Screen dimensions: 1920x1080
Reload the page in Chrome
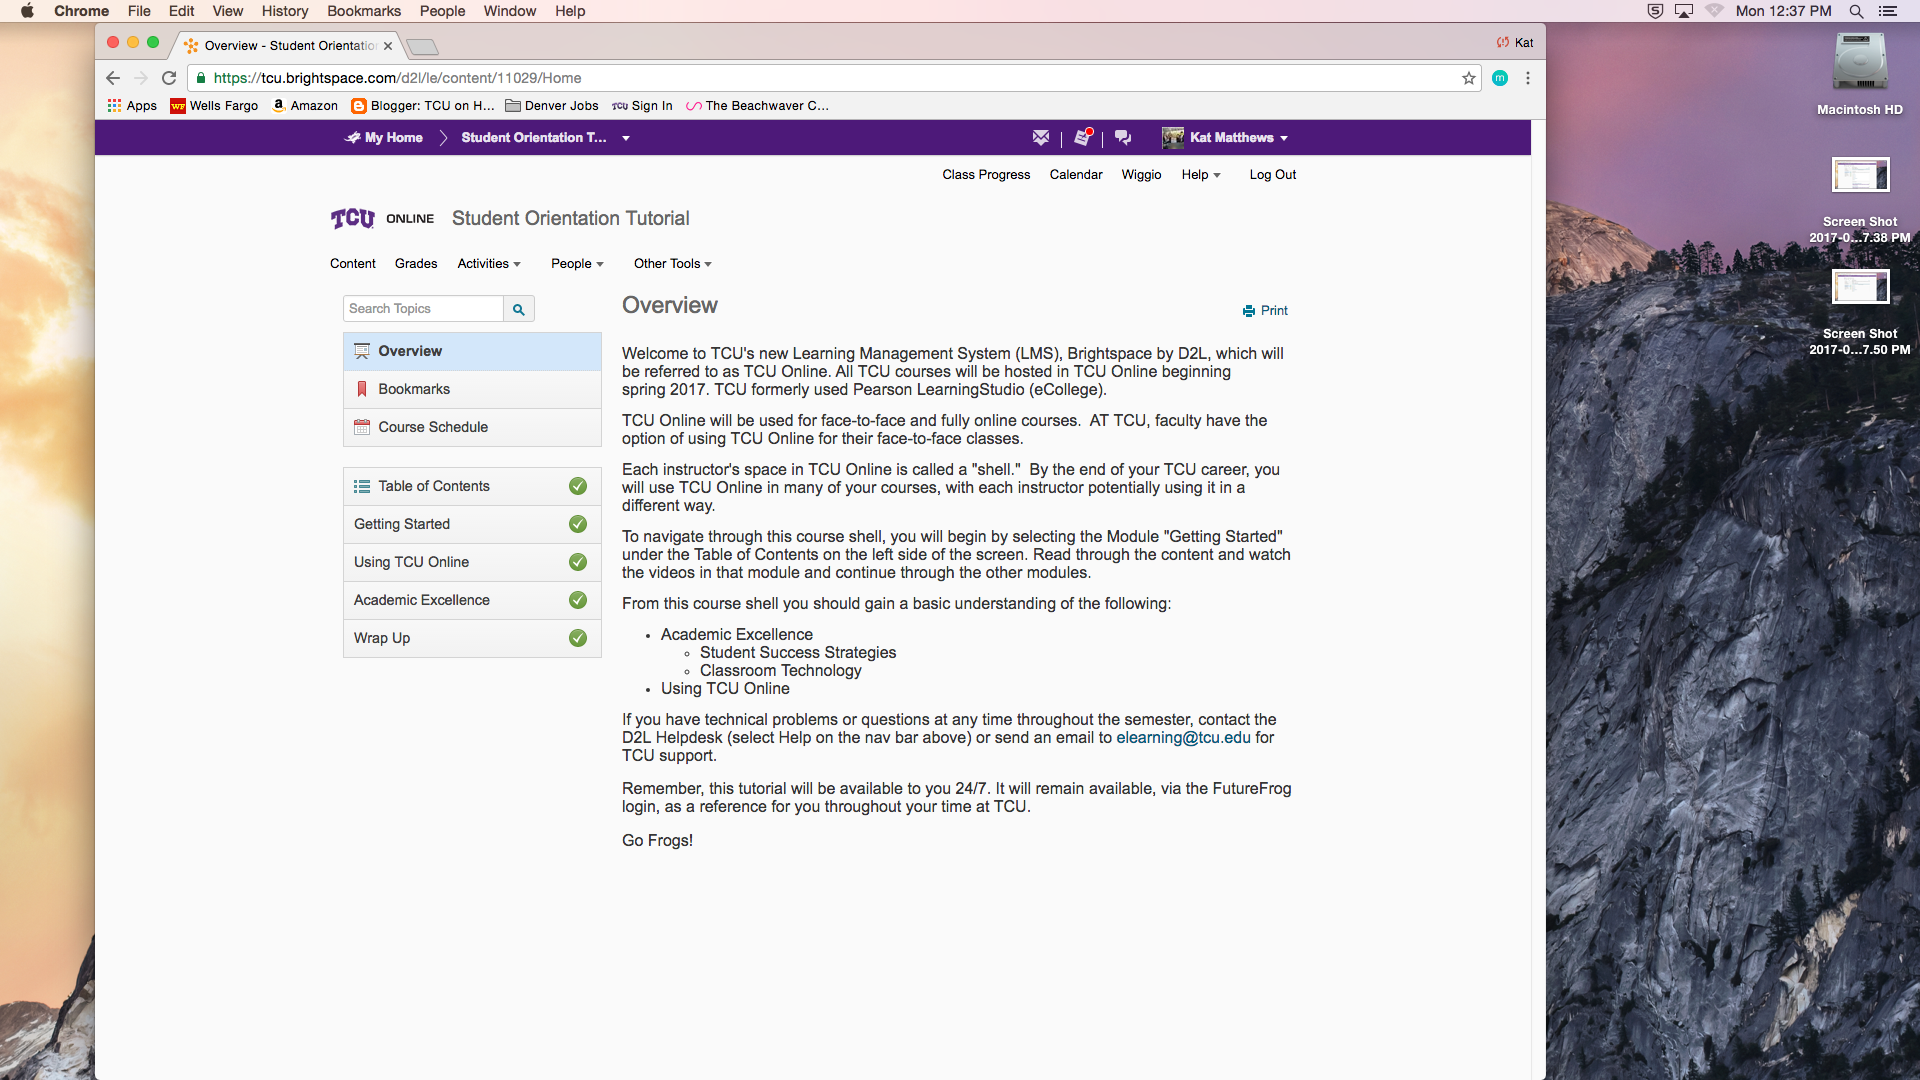coord(169,78)
